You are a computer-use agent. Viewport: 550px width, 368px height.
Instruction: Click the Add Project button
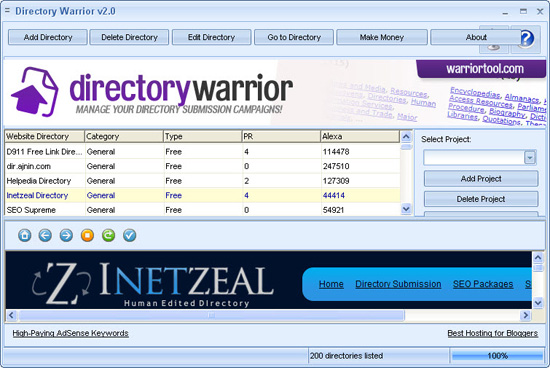point(481,179)
